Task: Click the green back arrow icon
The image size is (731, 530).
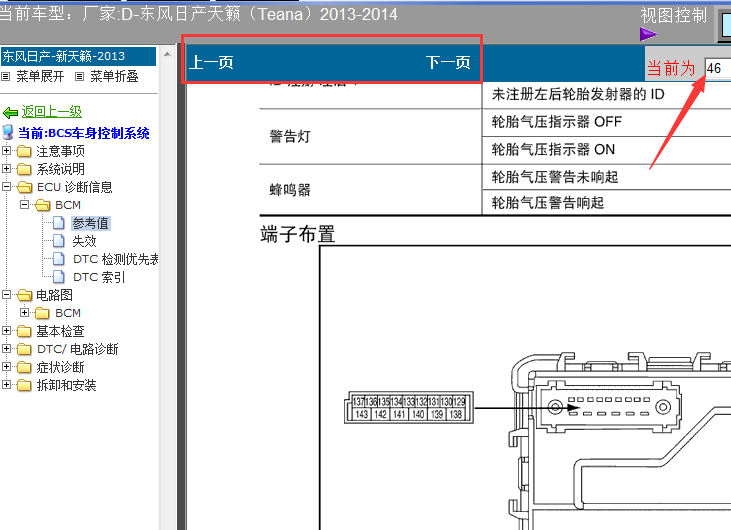Action: pyautogui.click(x=10, y=112)
